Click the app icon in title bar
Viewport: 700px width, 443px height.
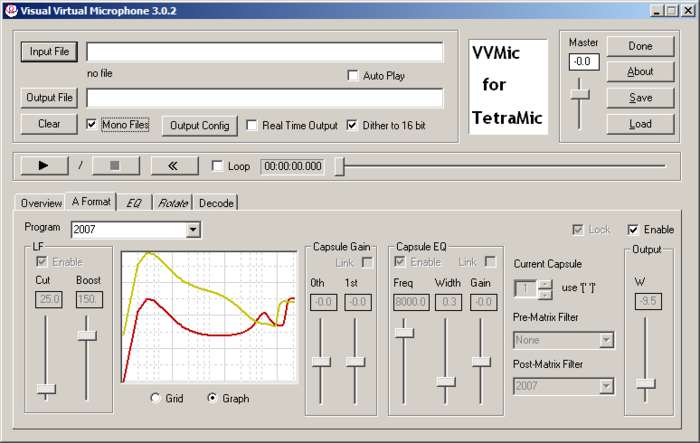tap(11, 10)
